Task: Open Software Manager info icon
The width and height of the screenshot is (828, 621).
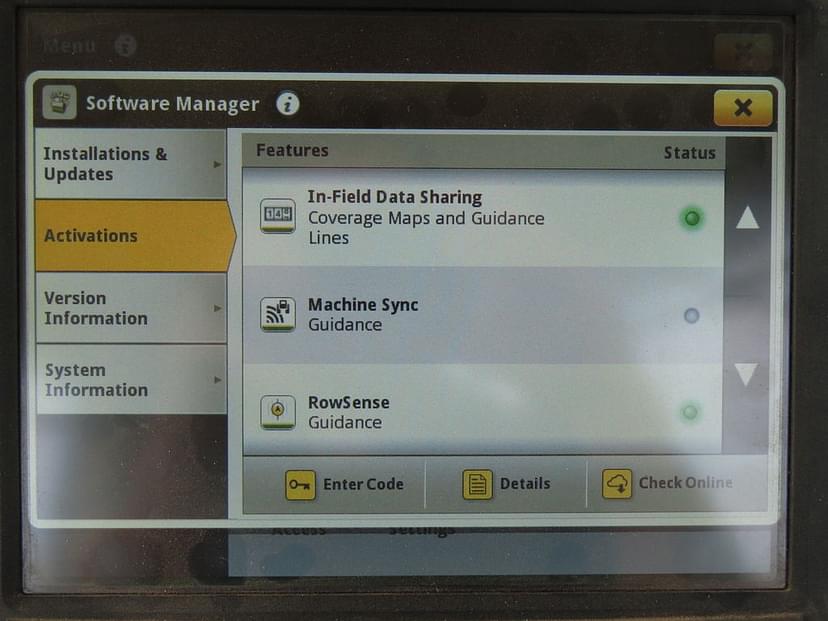Action: (x=288, y=104)
